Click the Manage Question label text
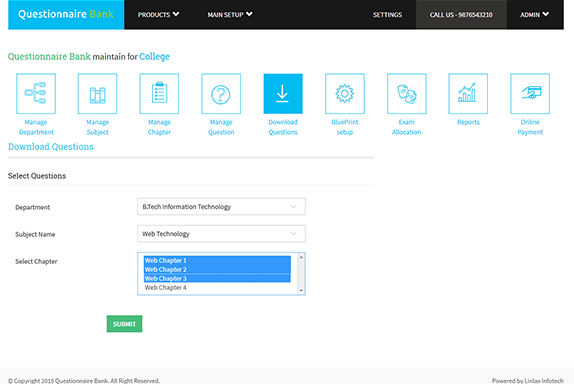Screen dimensions: 574x384 click(x=221, y=127)
